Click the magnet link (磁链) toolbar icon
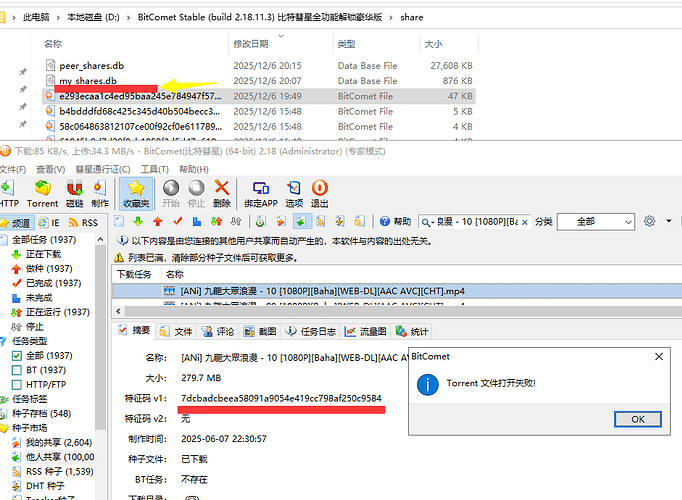682x500 pixels. coord(74,194)
